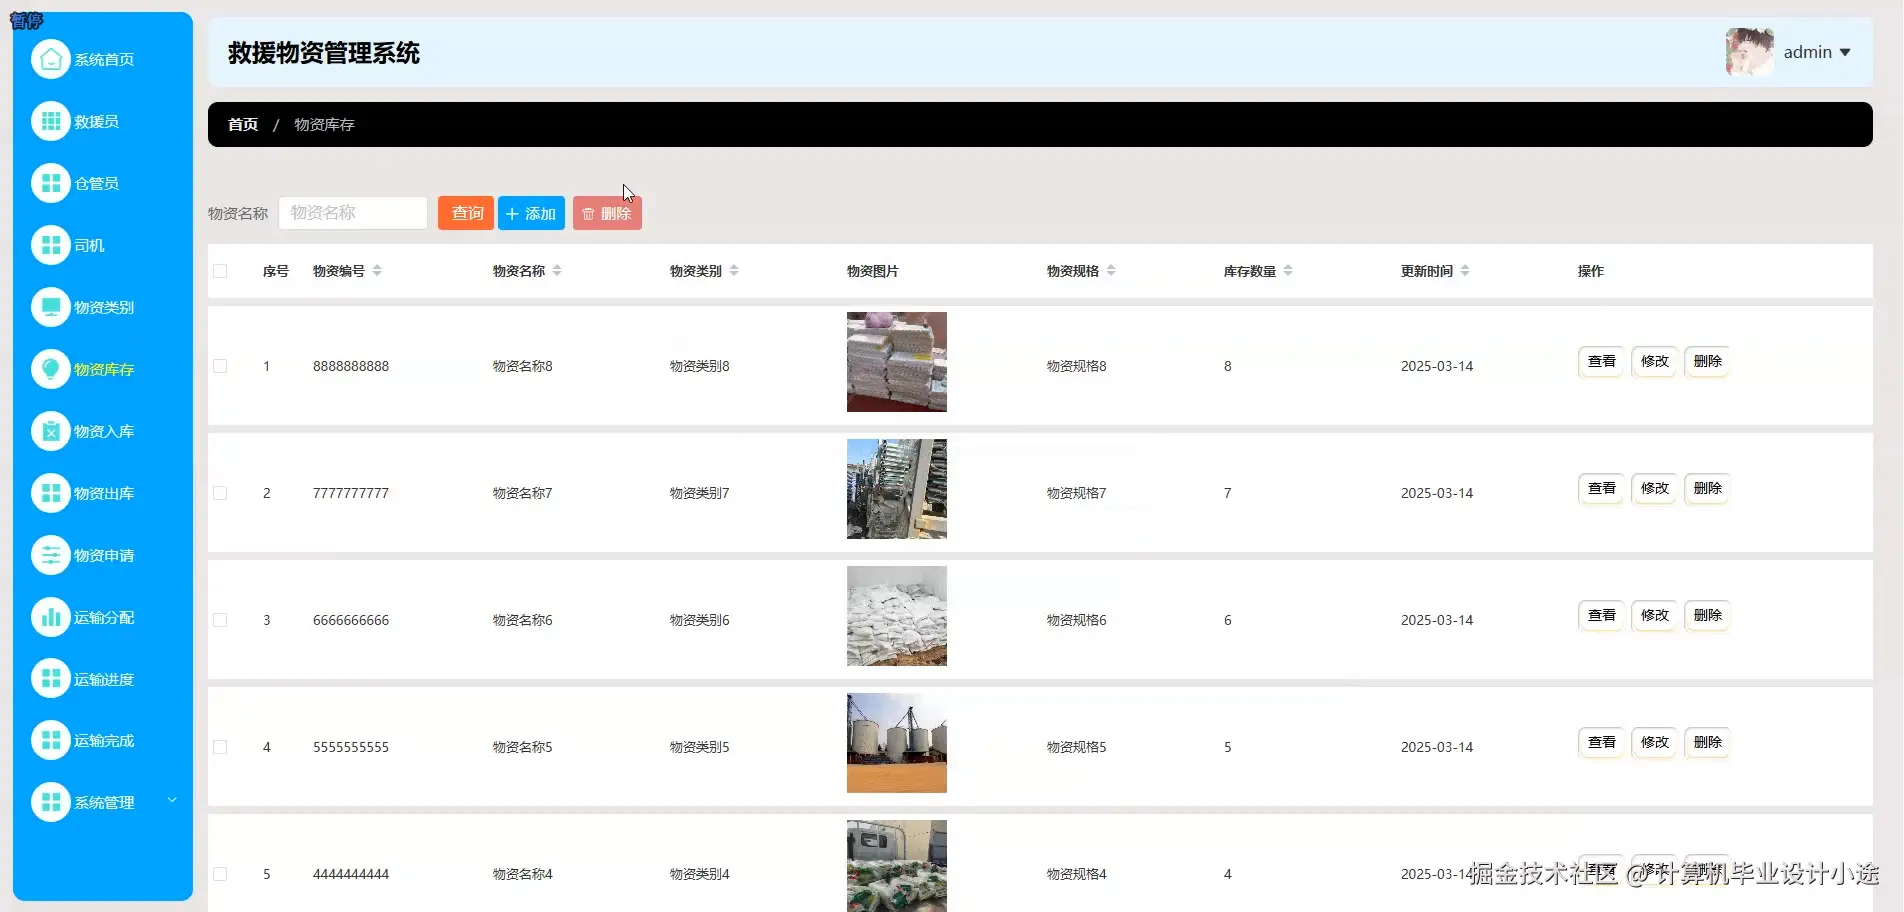This screenshot has width=1904, height=912.
Task: Click the admin avatar picture
Action: [x=1750, y=52]
